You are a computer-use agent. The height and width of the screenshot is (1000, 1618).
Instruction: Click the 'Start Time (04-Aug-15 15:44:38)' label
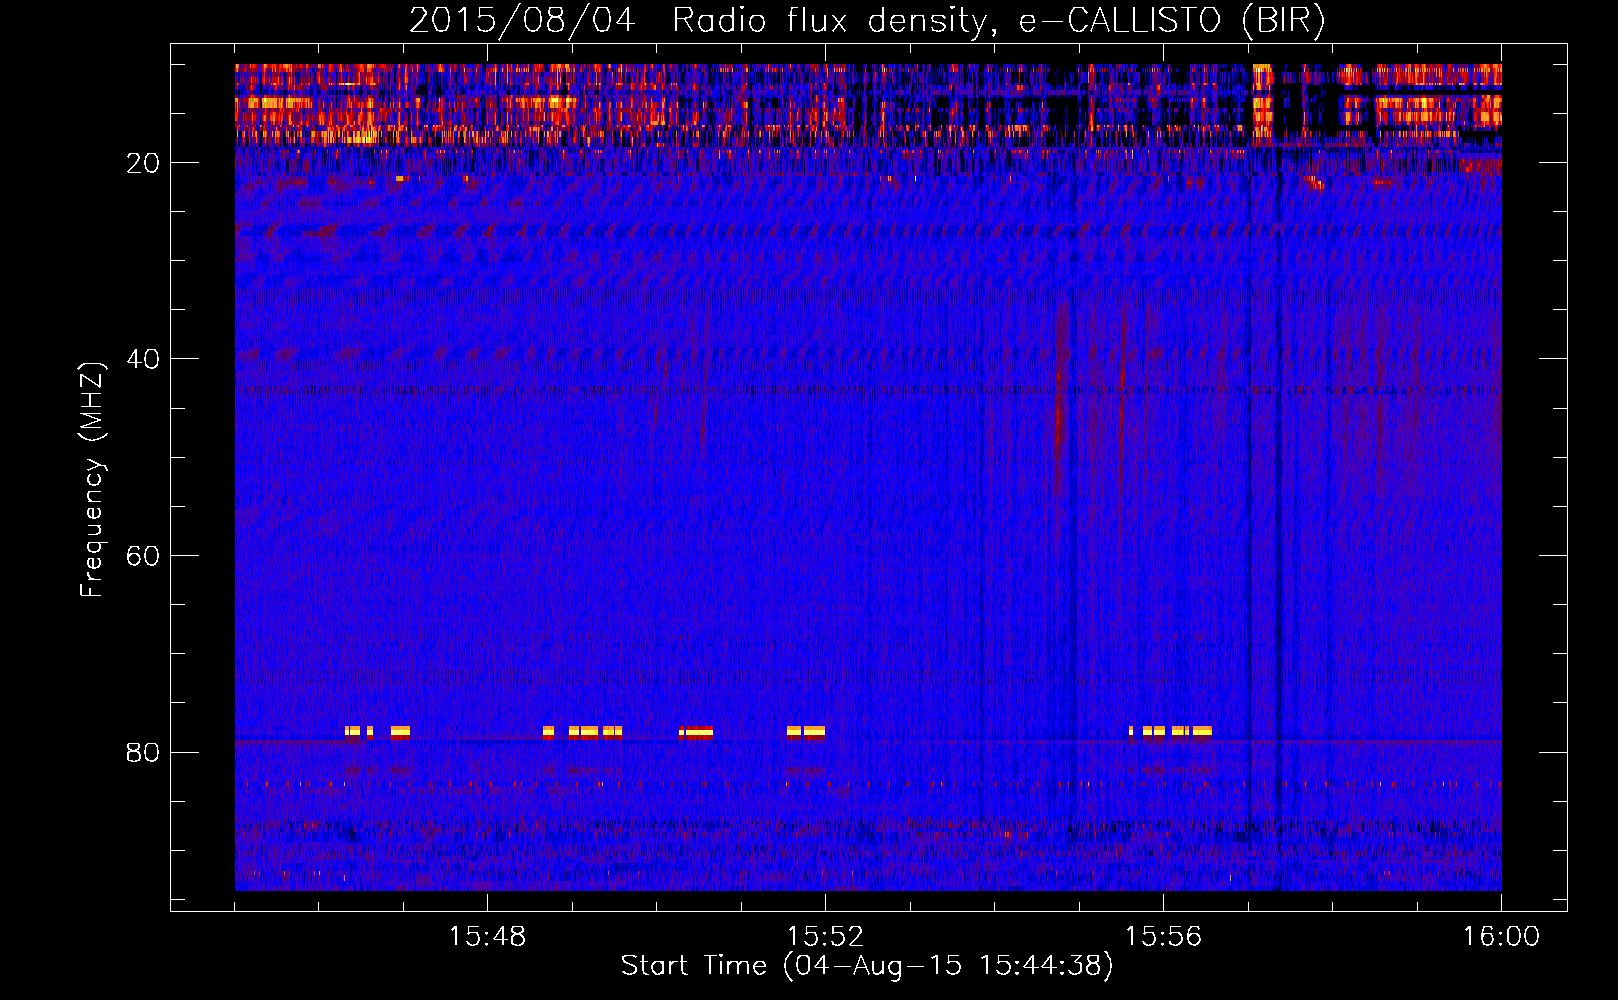pos(867,966)
